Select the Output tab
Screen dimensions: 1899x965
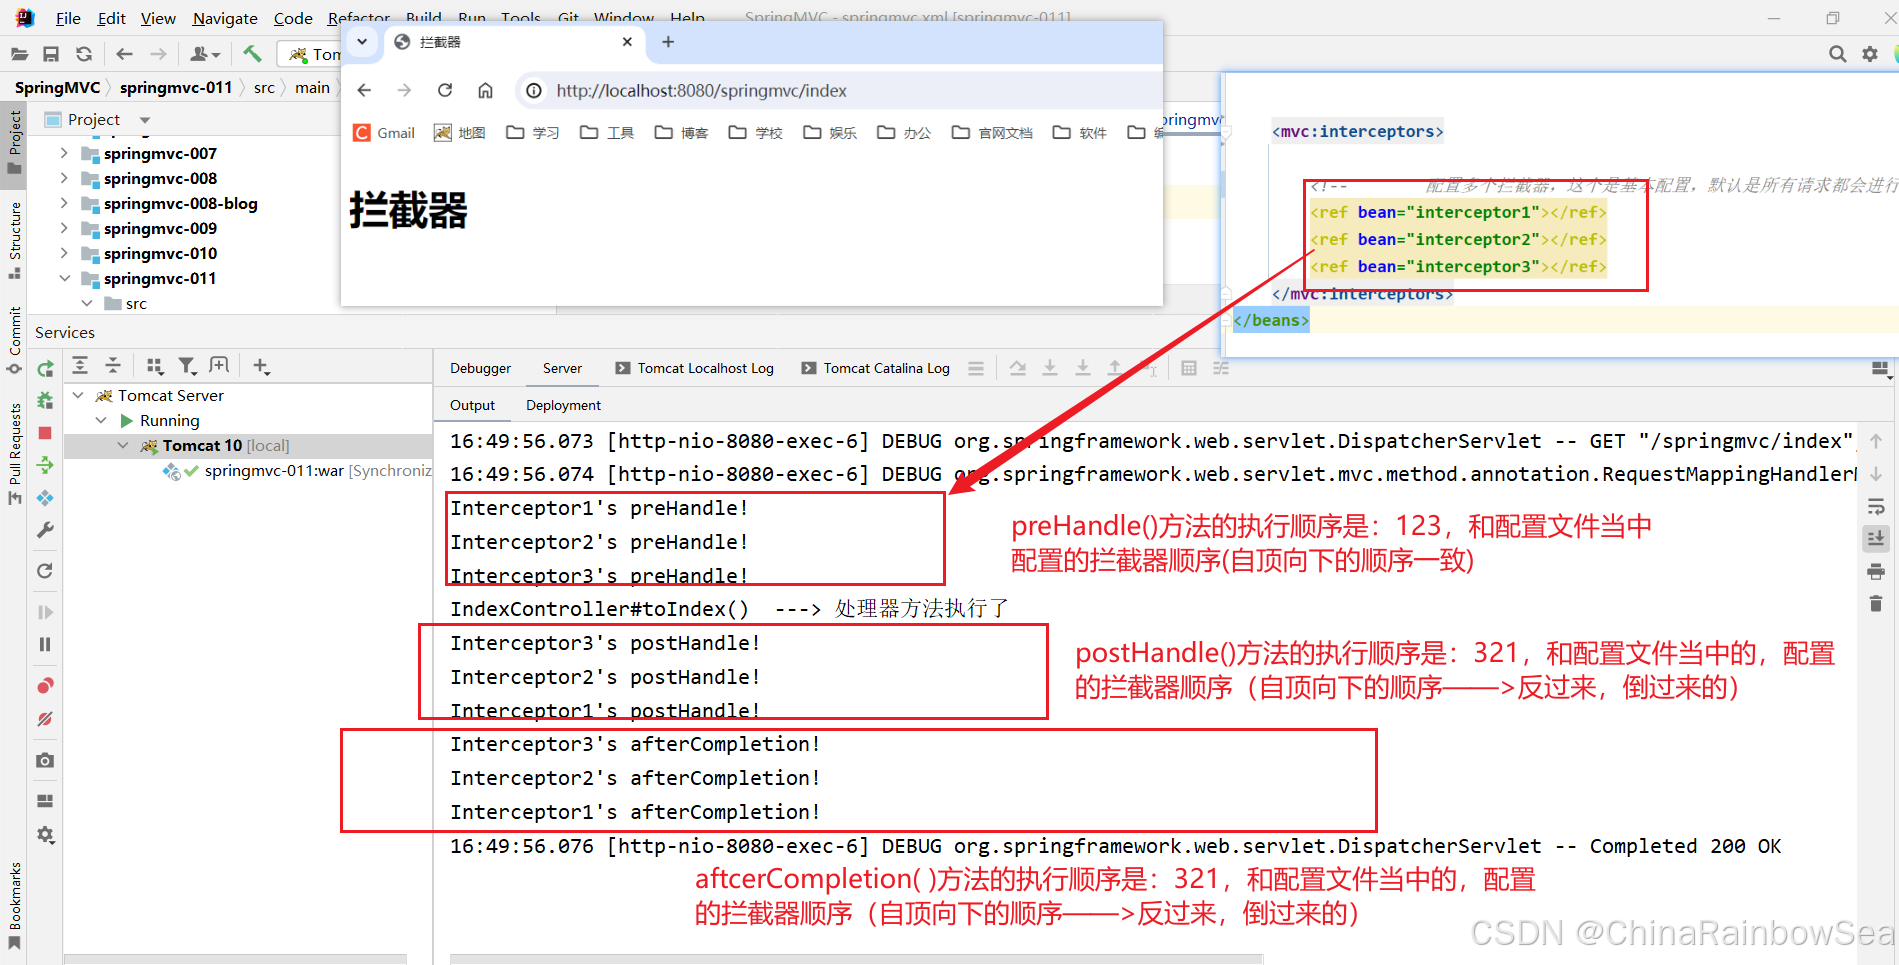pos(472,405)
